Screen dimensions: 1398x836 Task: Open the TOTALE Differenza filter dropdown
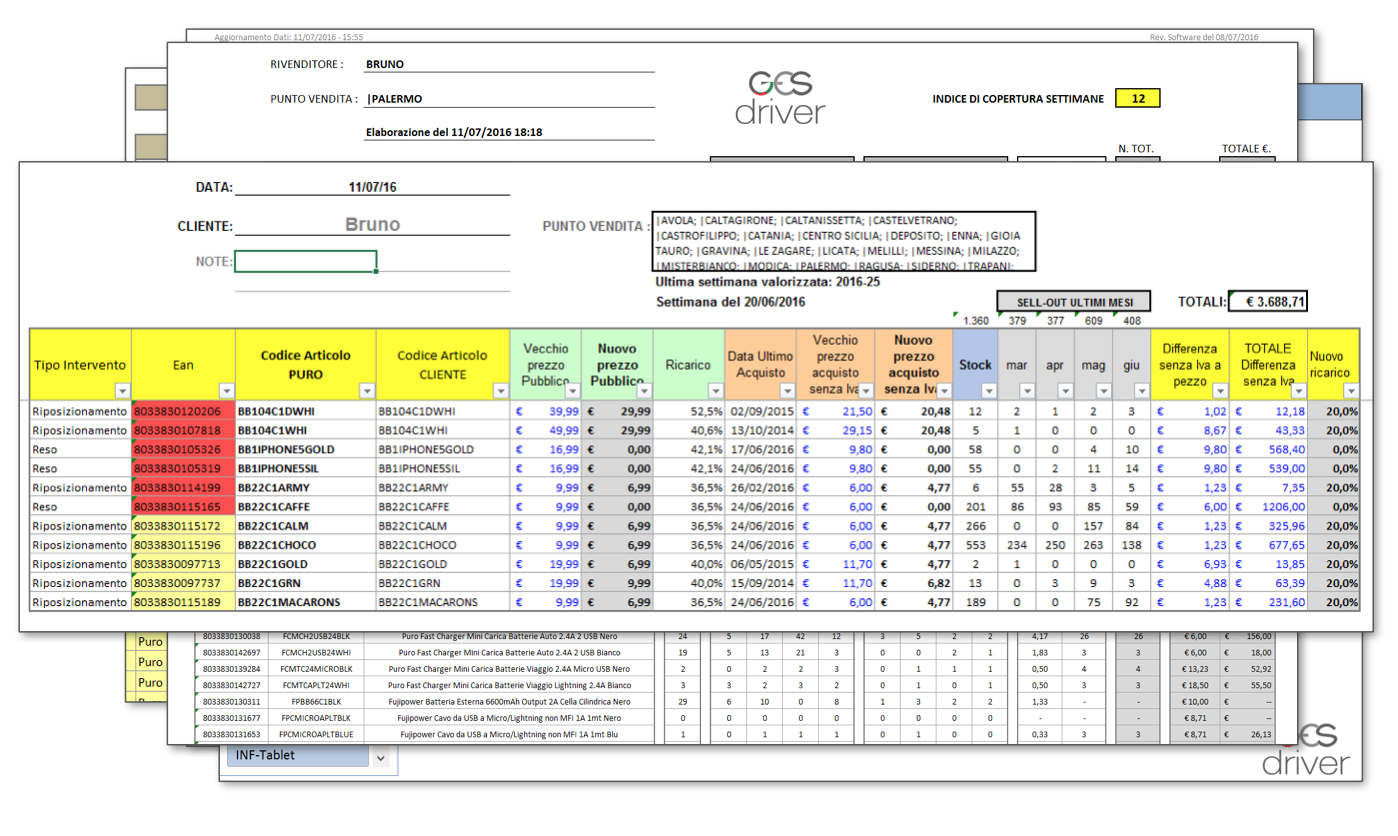pyautogui.click(x=1298, y=391)
